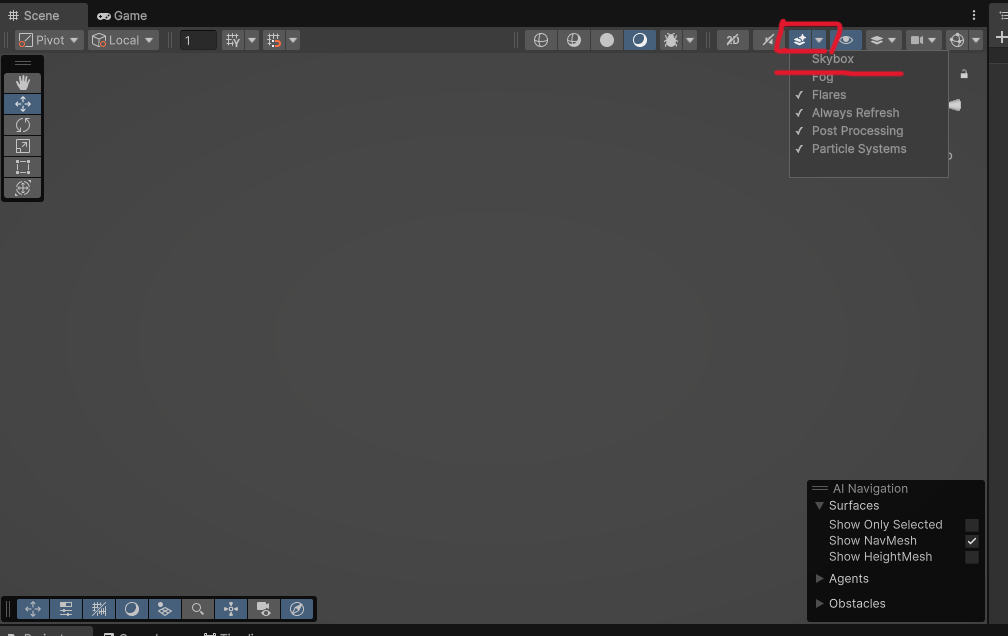Select the Rect transform tool
The height and width of the screenshot is (636, 1008).
[23, 167]
